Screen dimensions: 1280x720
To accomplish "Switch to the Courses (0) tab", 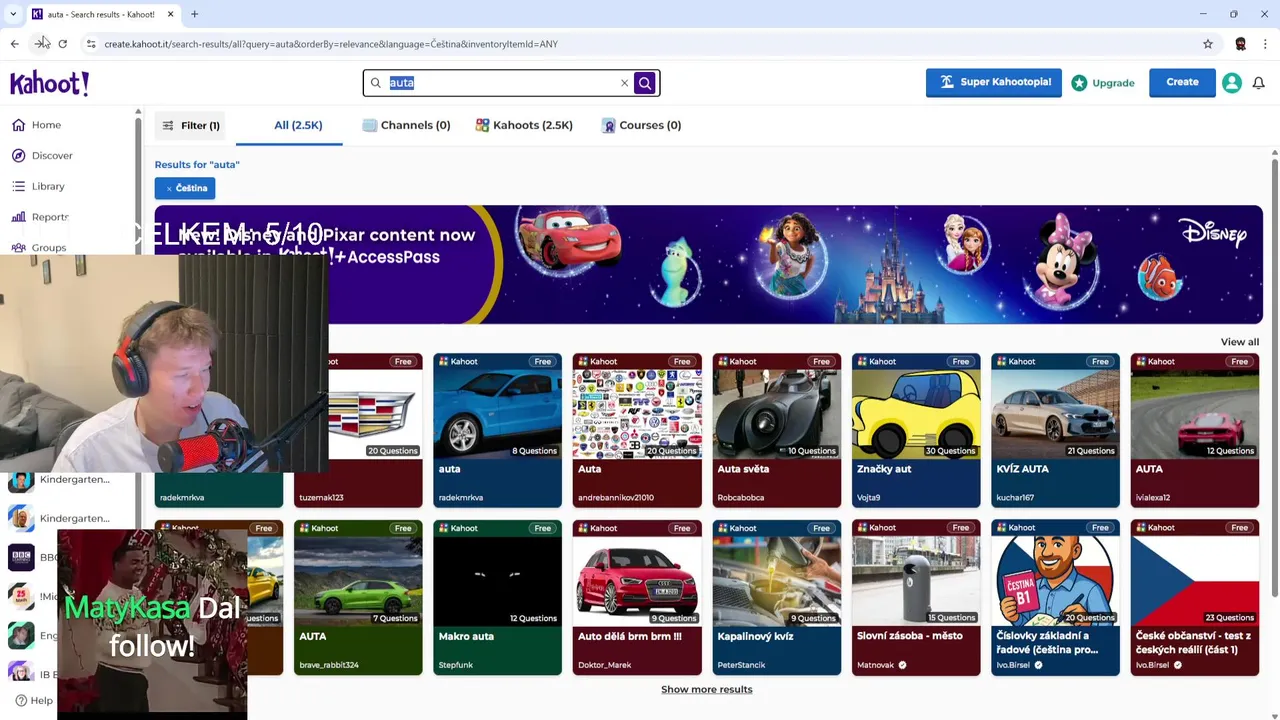I will click(x=641, y=125).
